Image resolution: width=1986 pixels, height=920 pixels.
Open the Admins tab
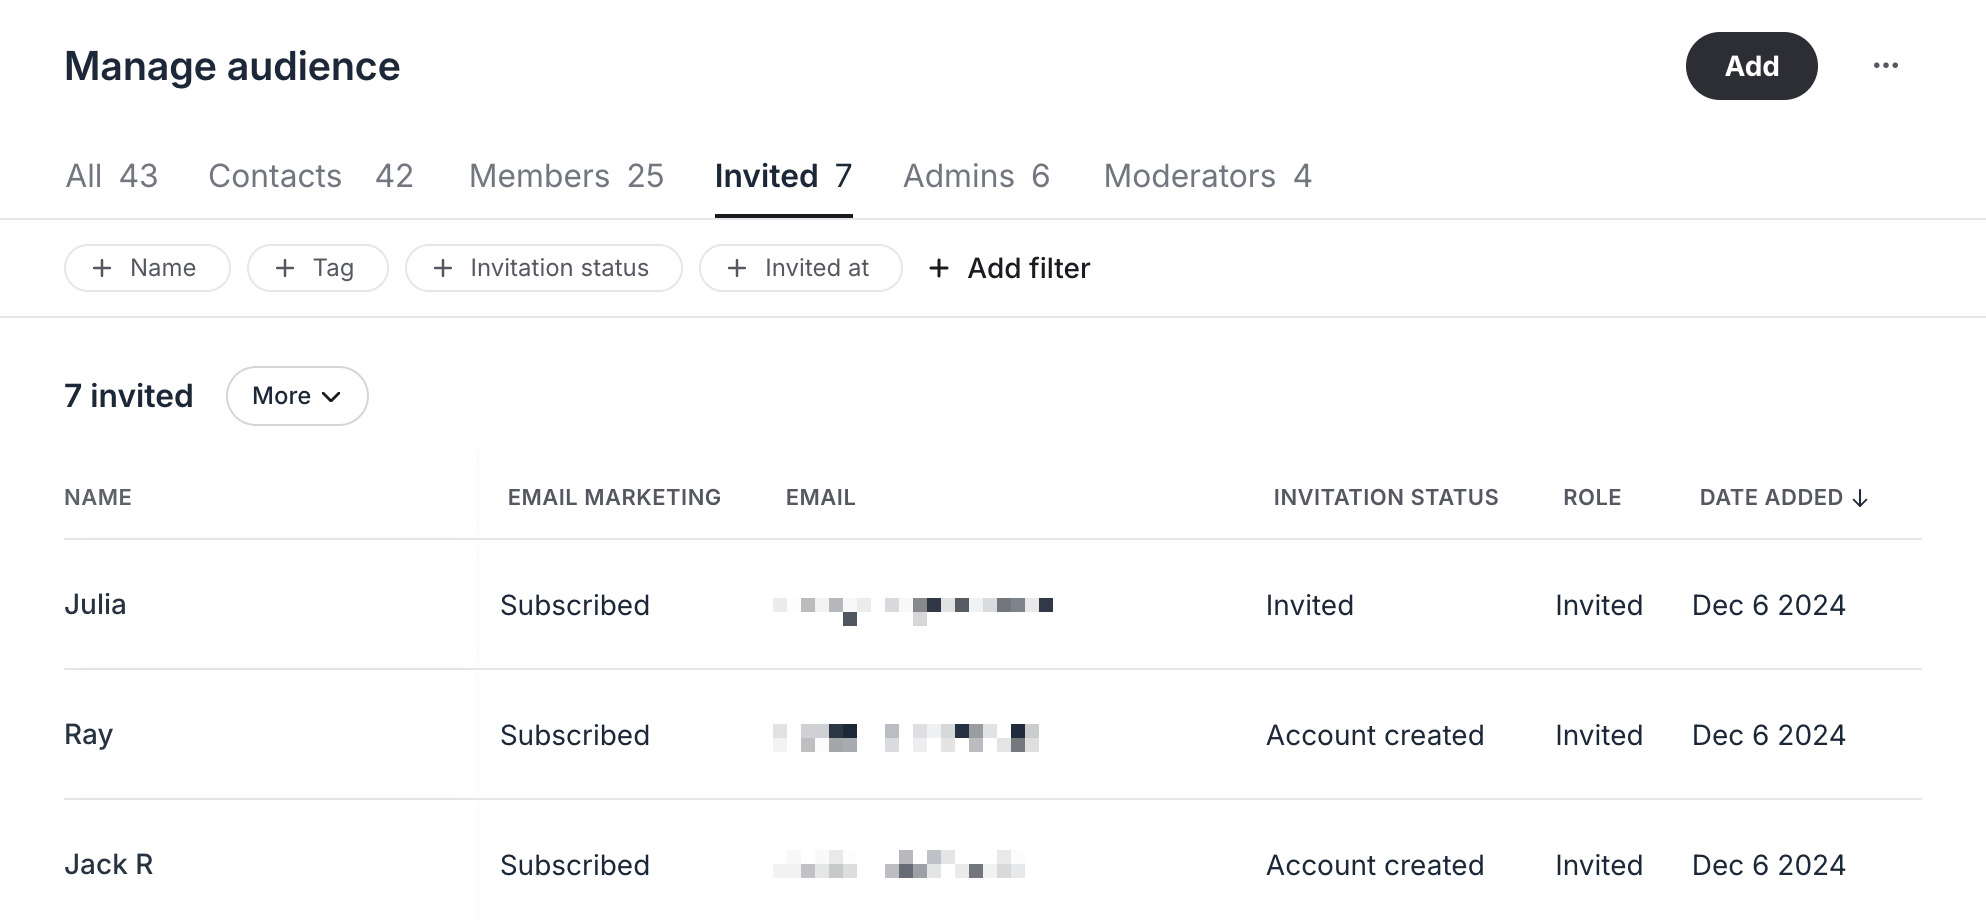coord(976,176)
